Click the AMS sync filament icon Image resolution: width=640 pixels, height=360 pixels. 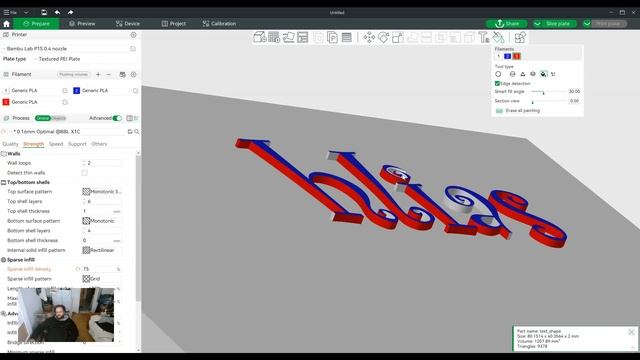(122, 74)
